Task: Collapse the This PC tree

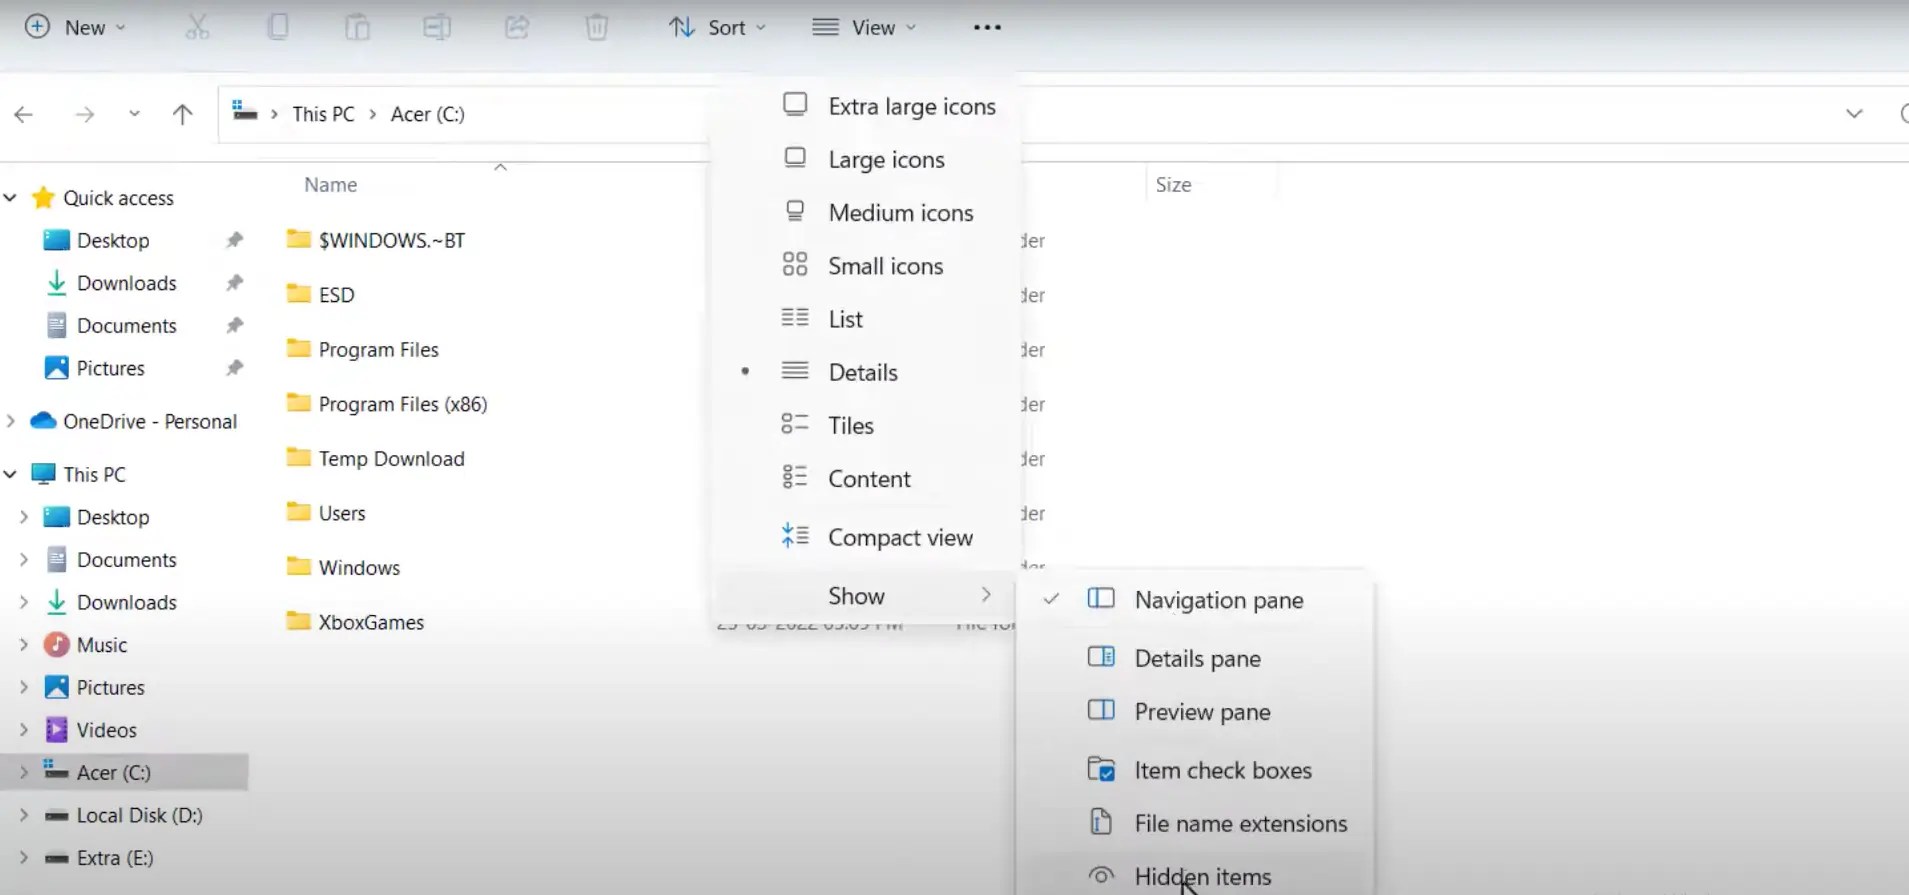Action: [11, 474]
